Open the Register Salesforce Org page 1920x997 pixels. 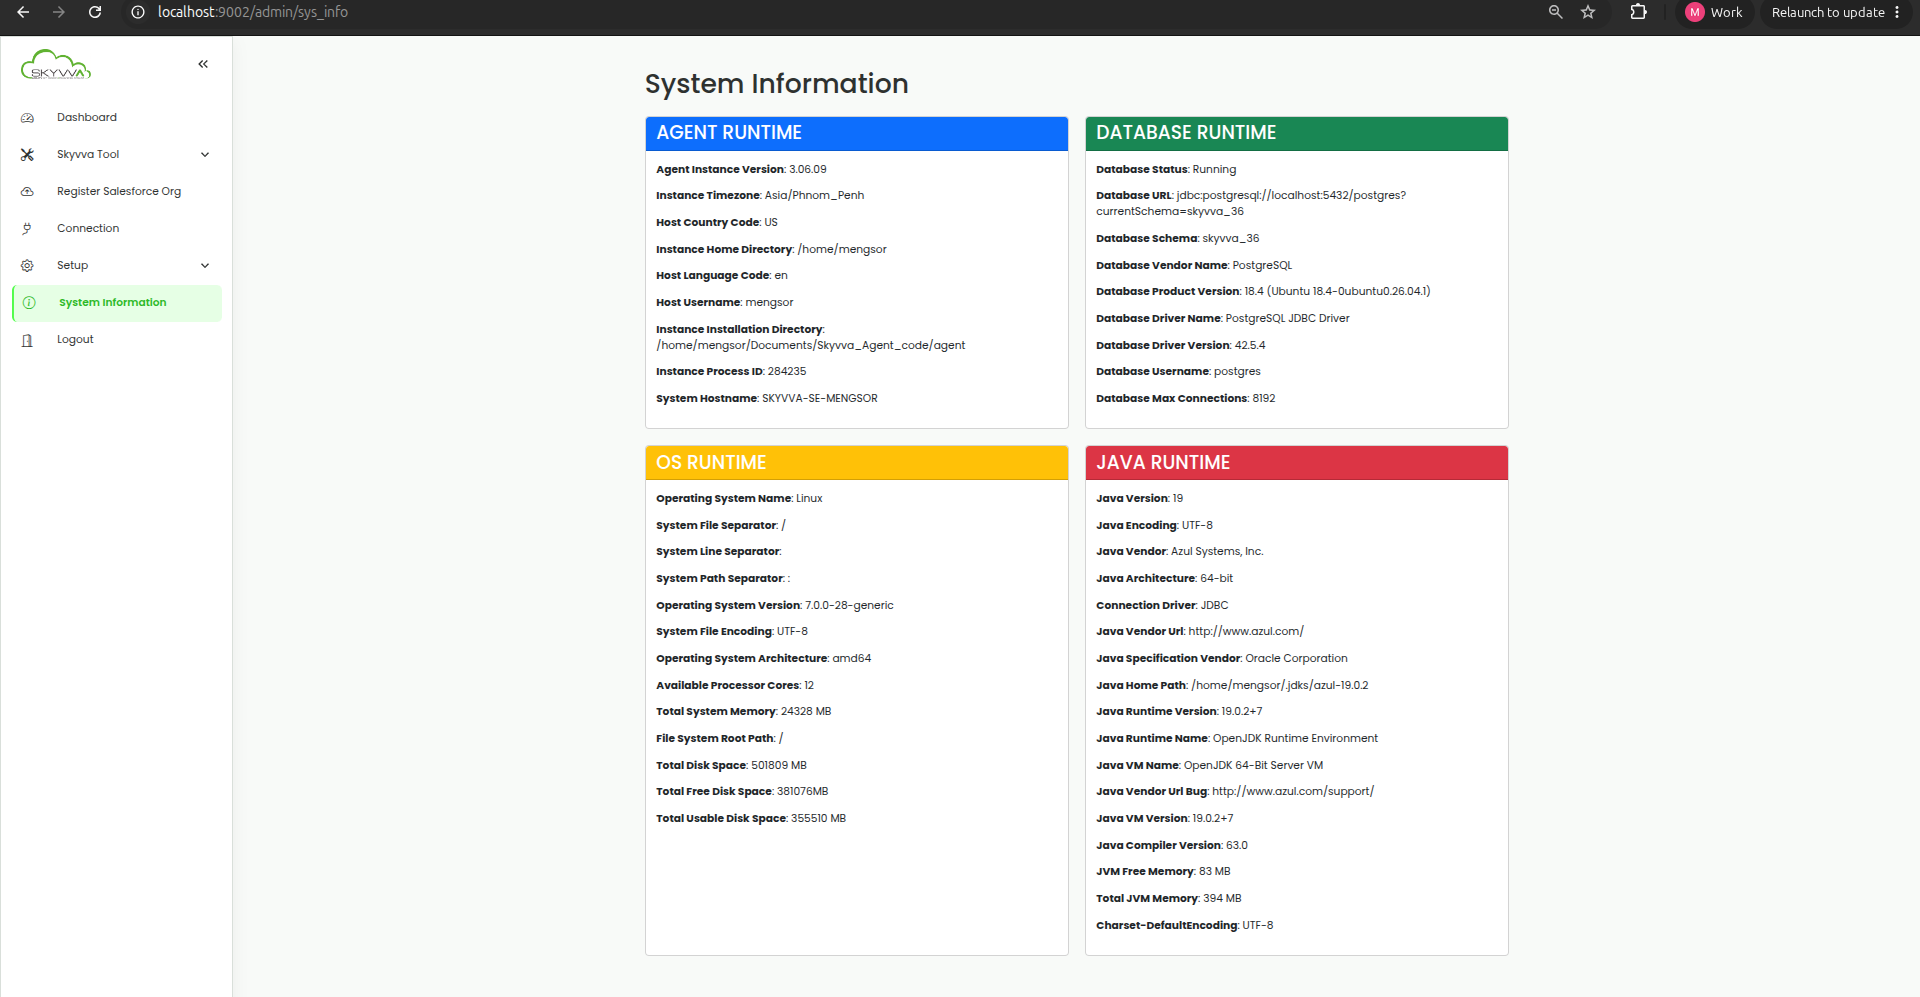[119, 192]
